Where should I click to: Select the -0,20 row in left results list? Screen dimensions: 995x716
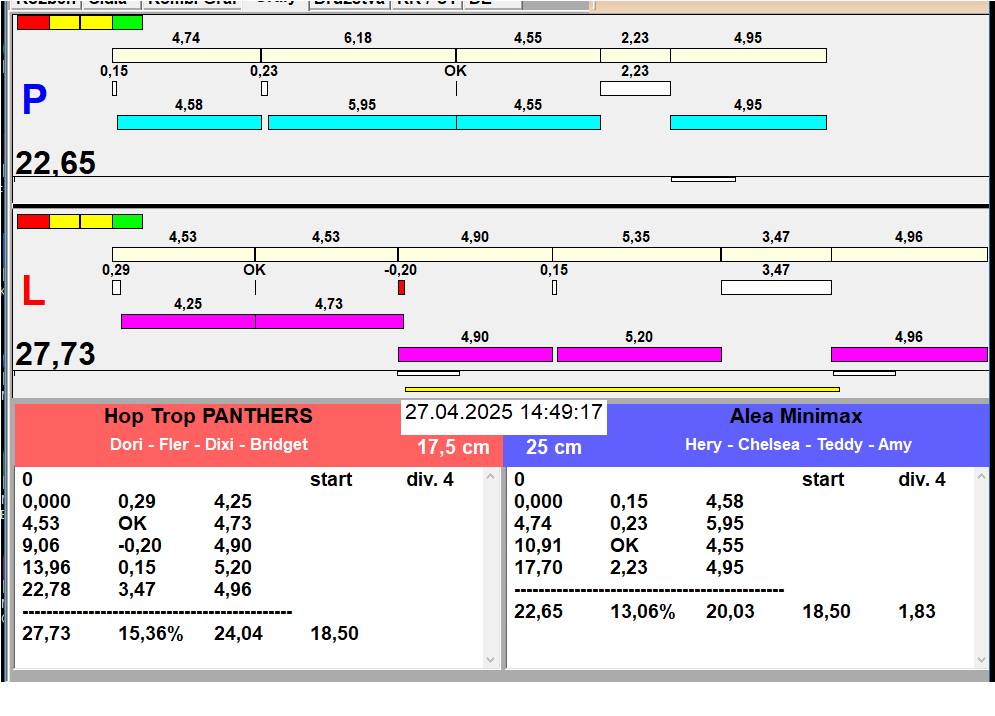click(140, 545)
